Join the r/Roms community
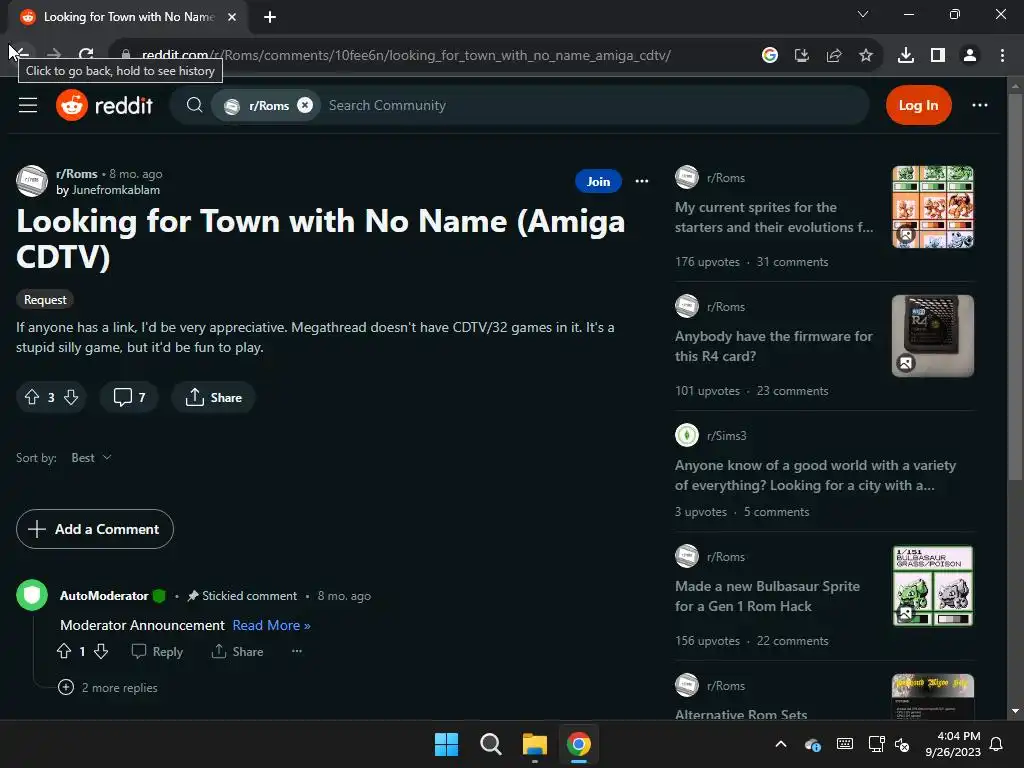Viewport: 1024px width, 768px height. 598,182
